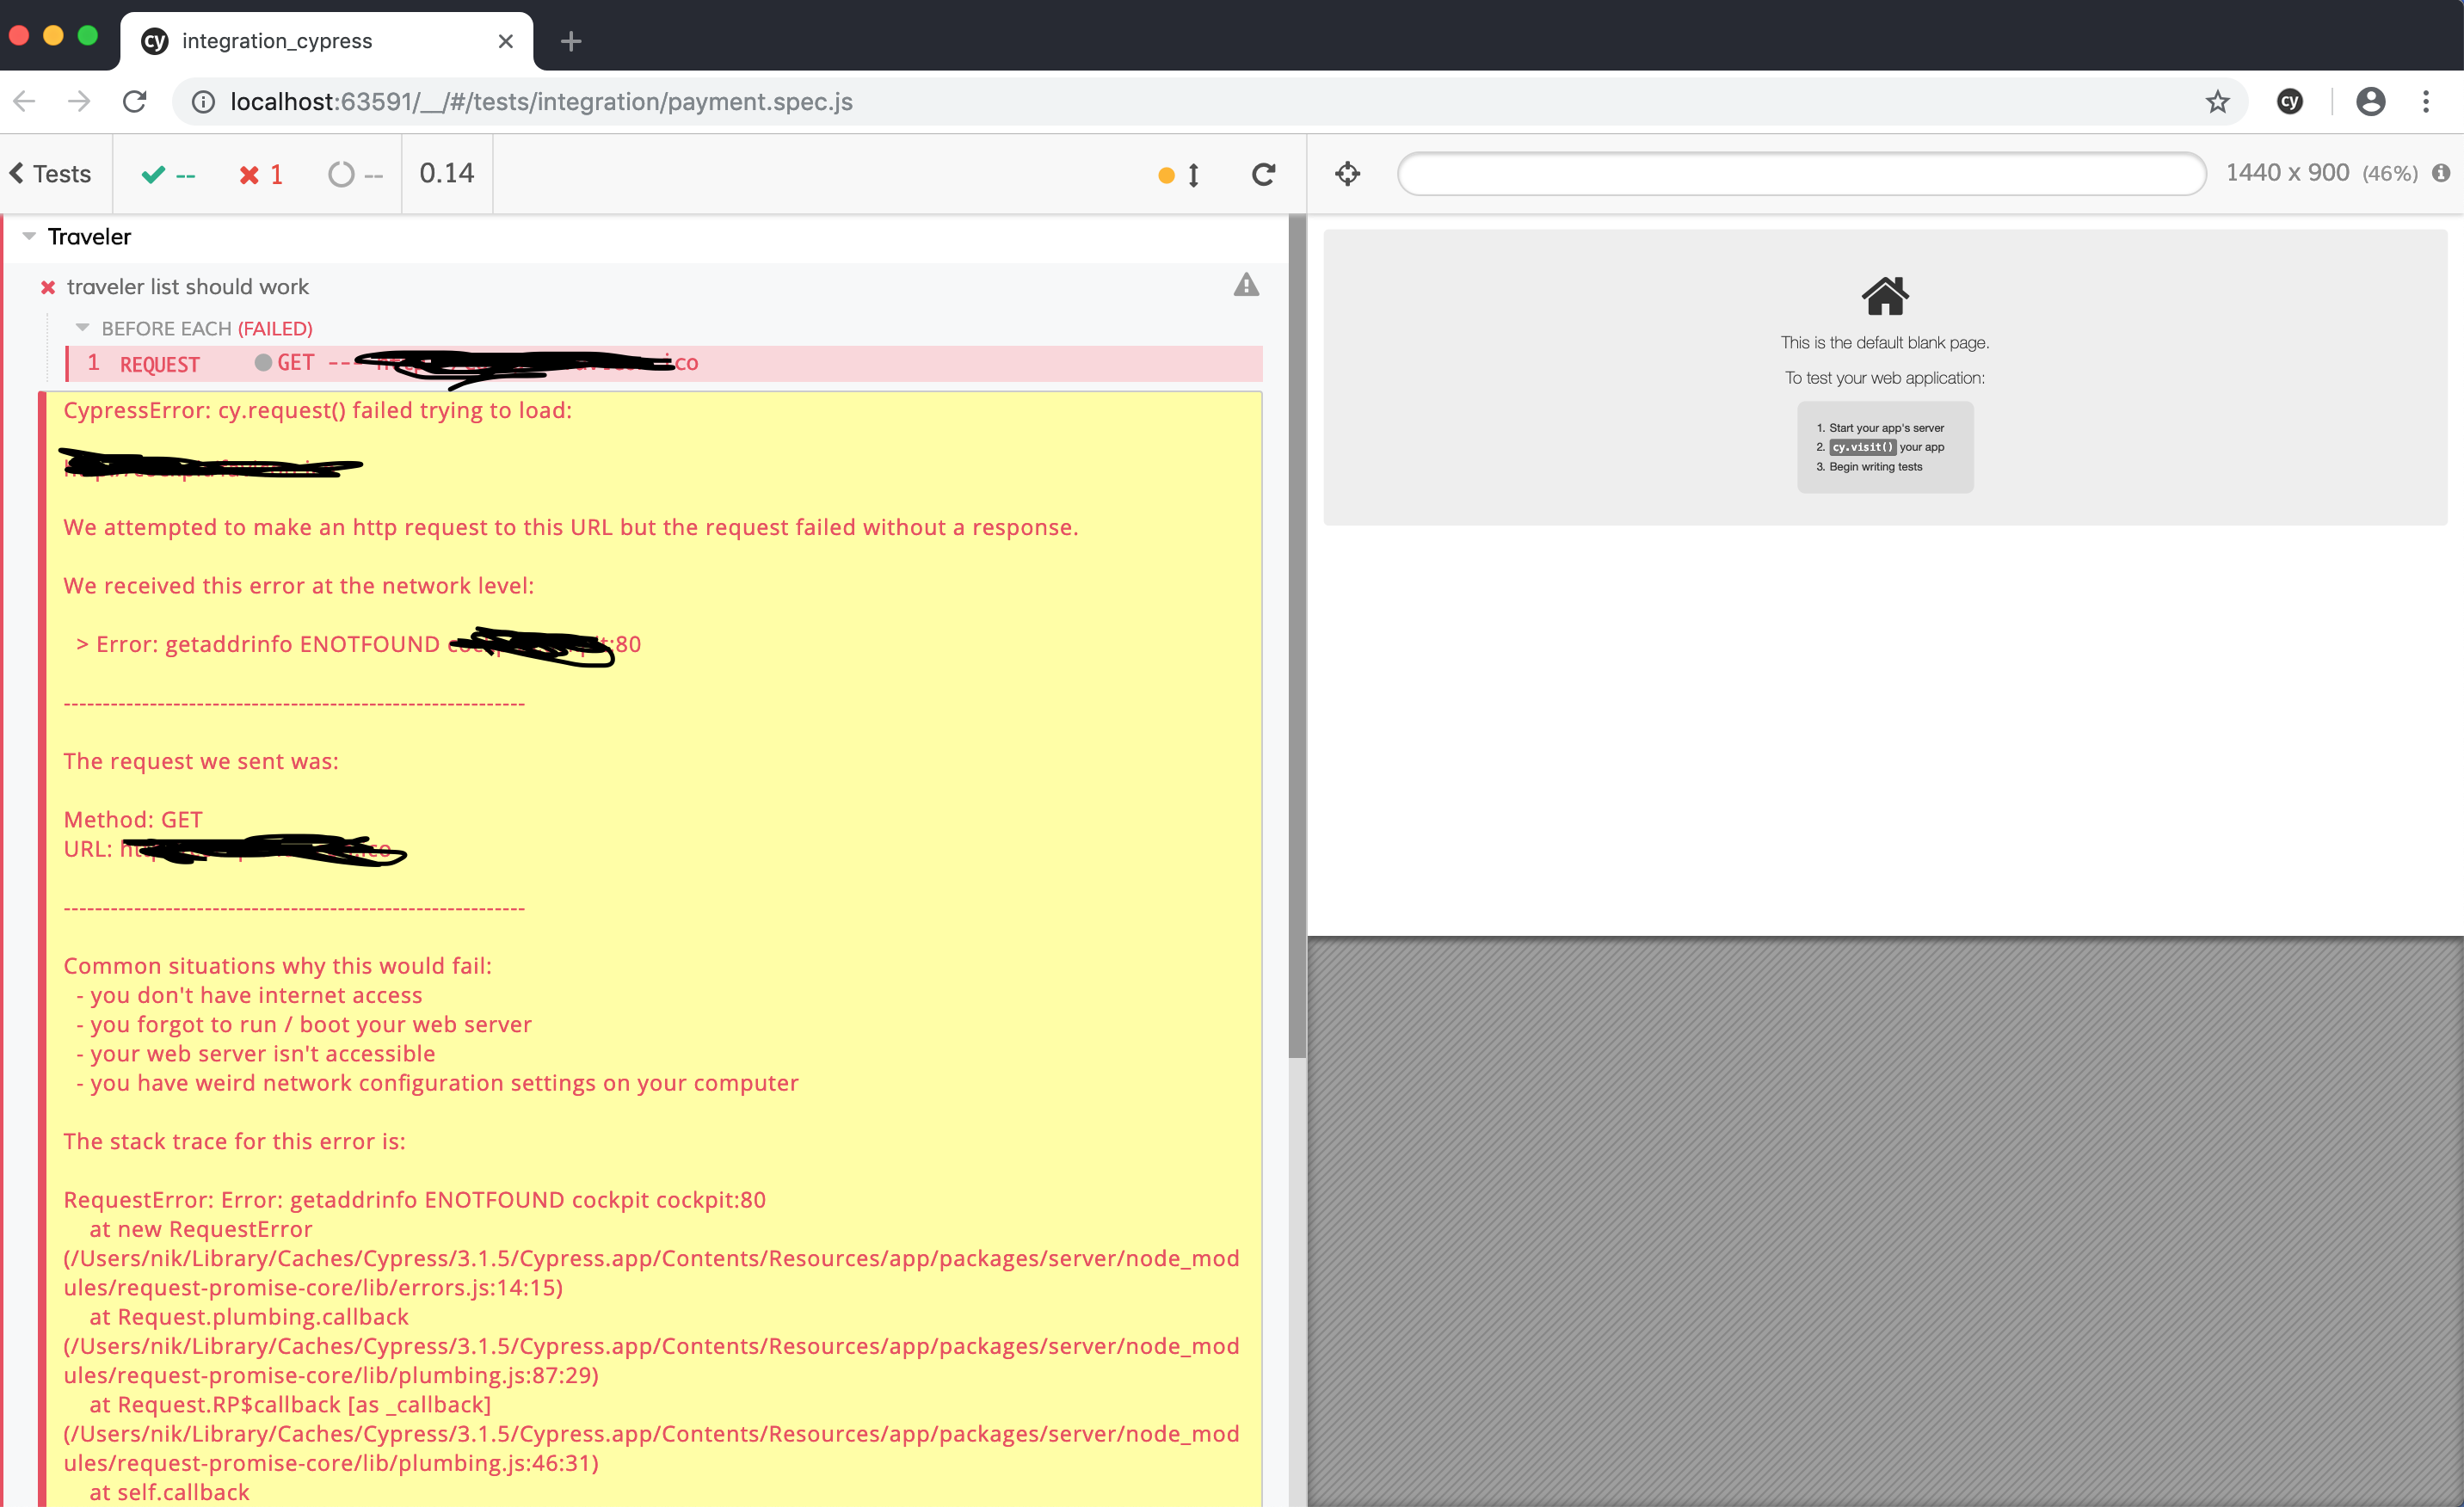
Task: Click 'Start your app's server' step
Action: (1886, 428)
